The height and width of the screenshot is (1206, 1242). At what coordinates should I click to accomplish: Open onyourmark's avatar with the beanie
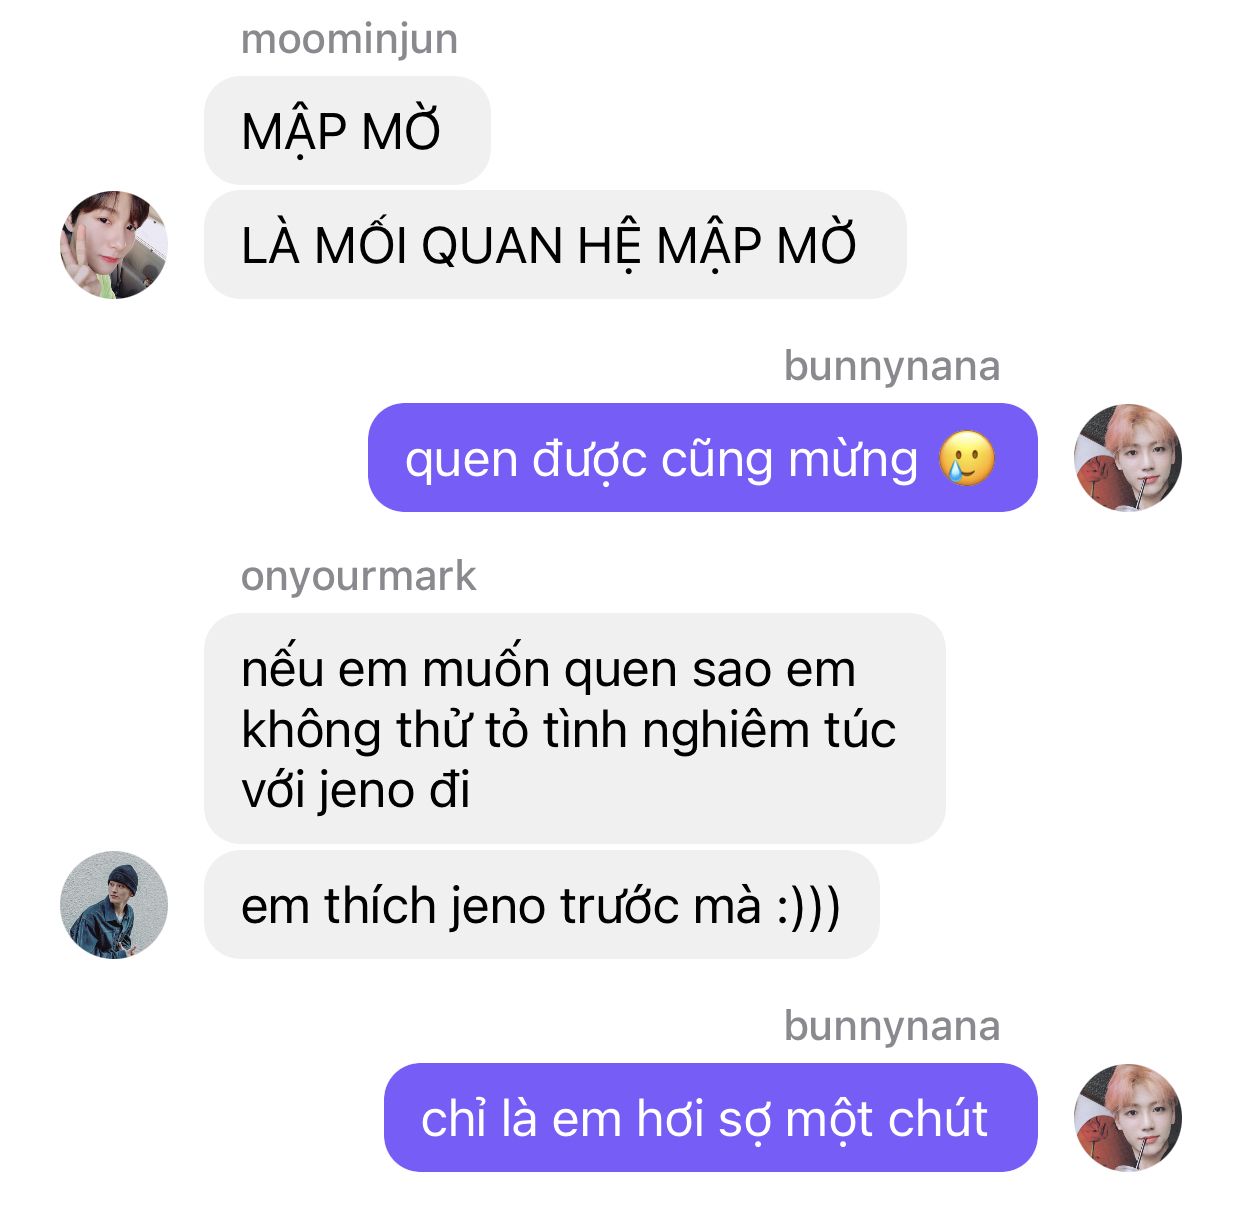coord(114,905)
